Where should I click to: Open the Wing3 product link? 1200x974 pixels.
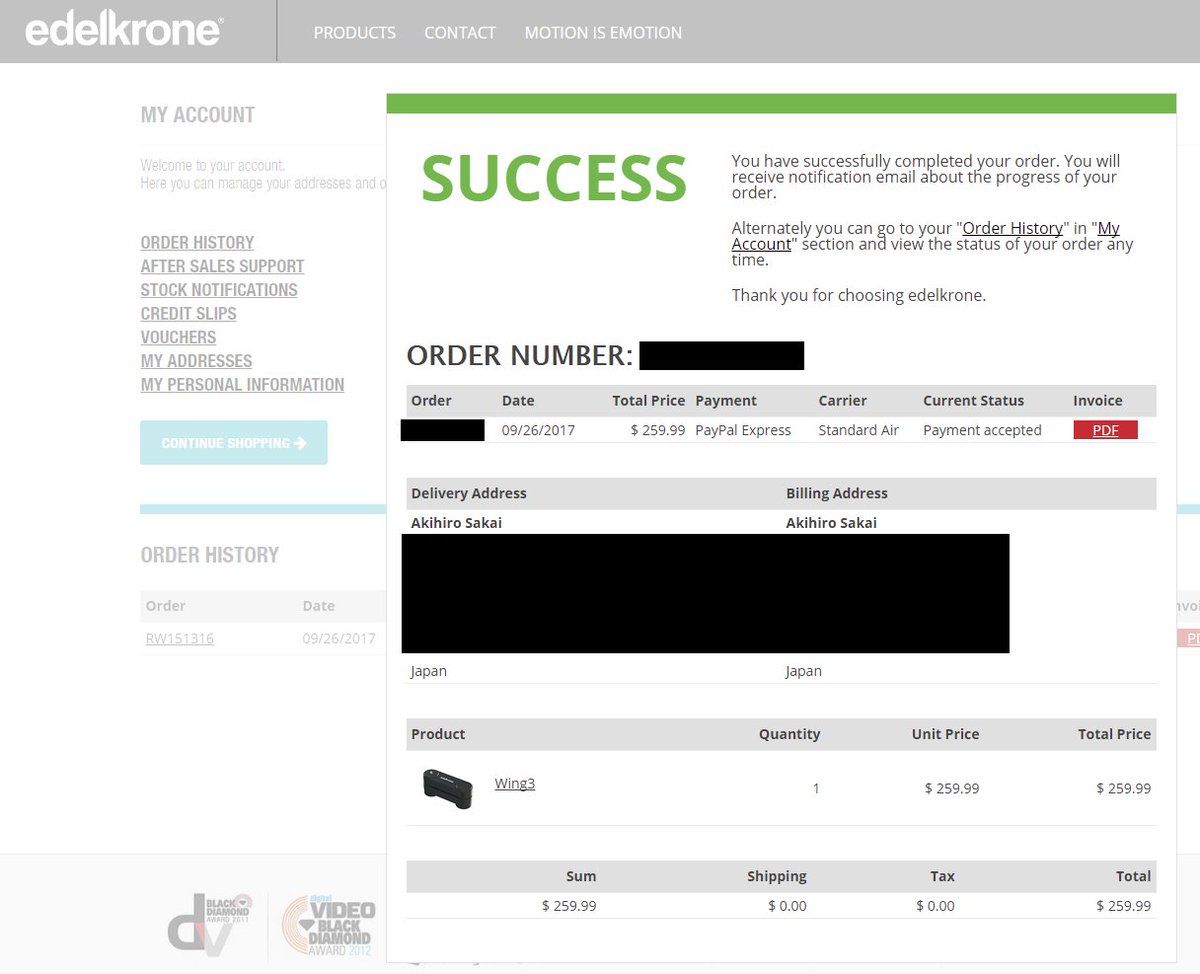[x=515, y=783]
